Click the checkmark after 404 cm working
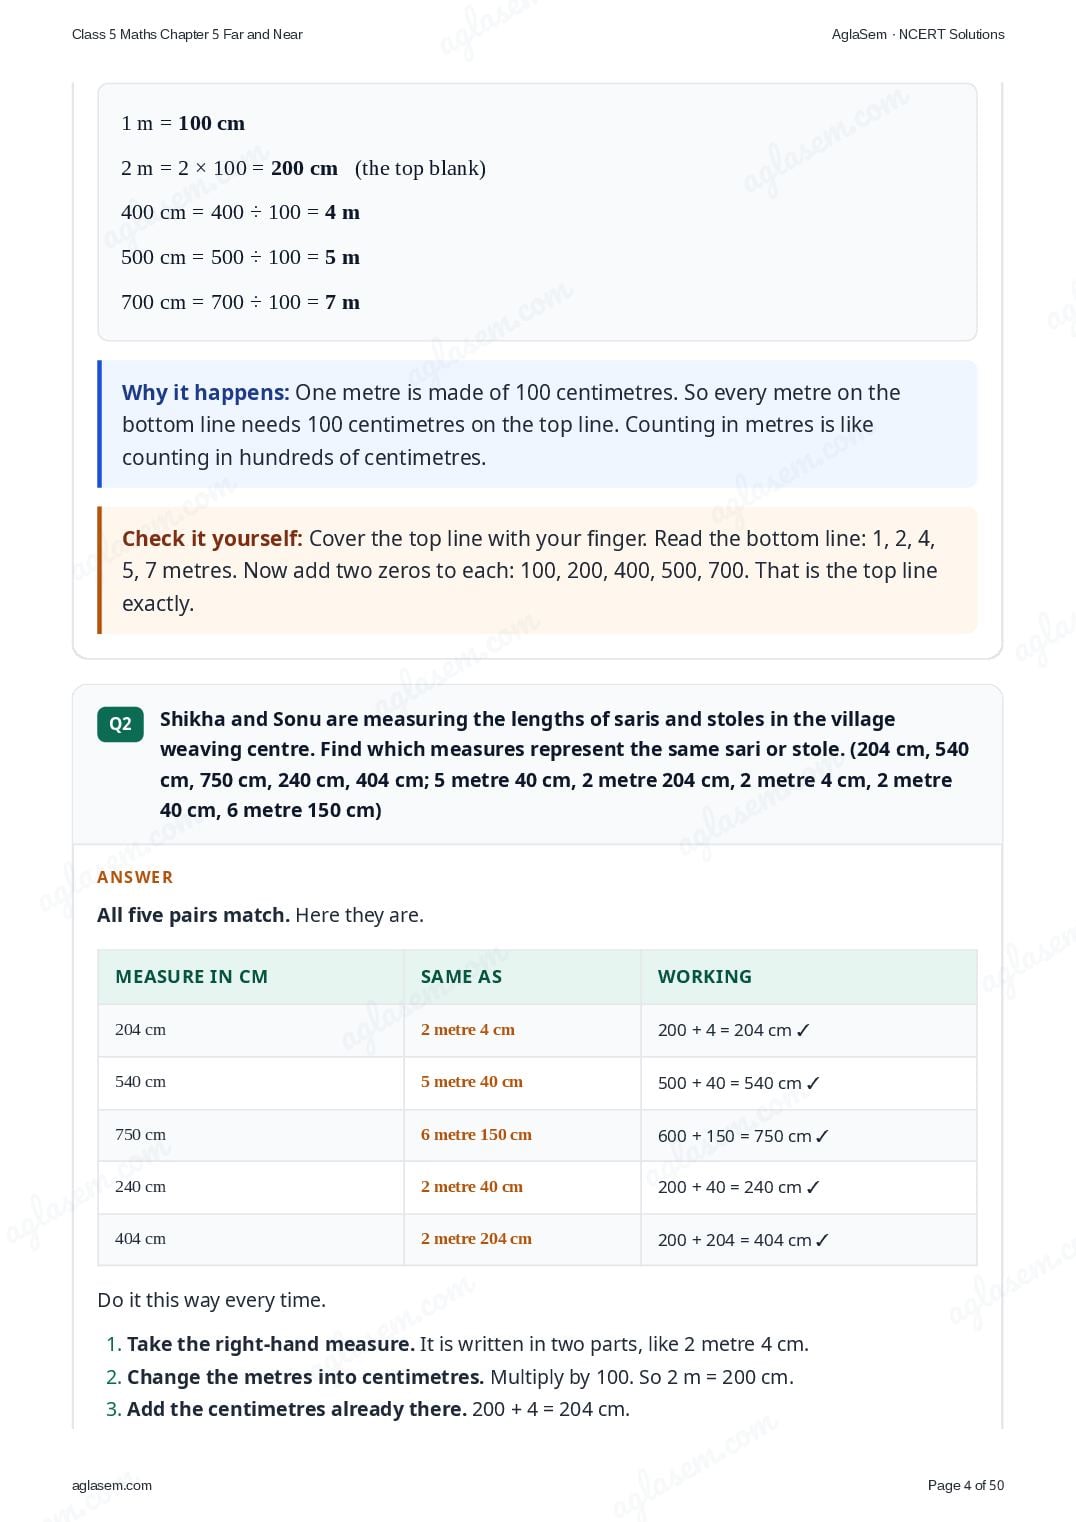This screenshot has height=1522, width=1076. [x=822, y=1240]
